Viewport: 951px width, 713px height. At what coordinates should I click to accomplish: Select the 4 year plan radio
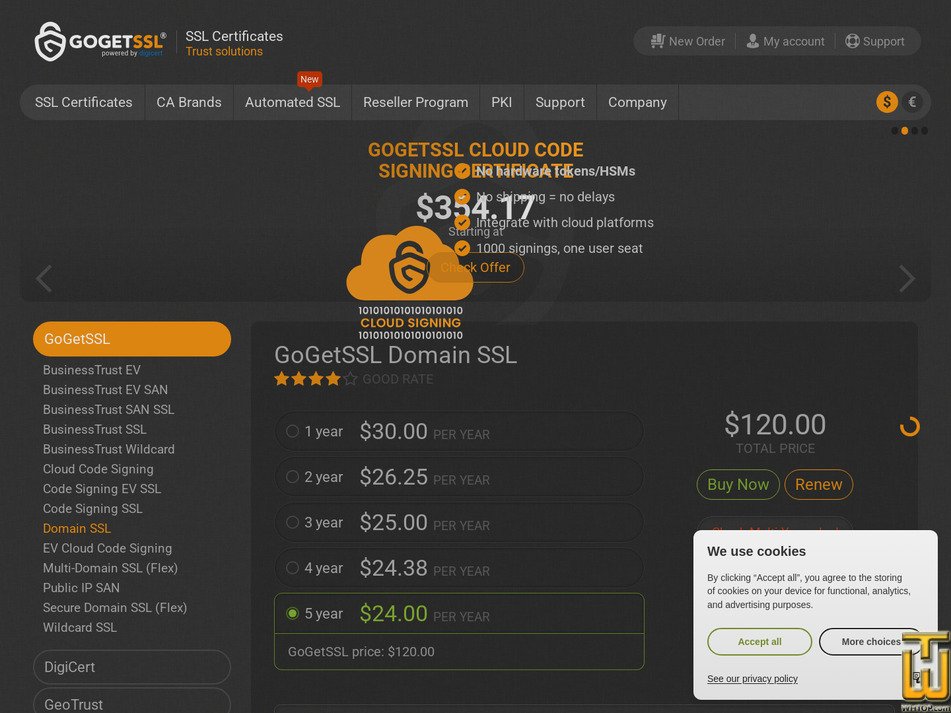coord(292,568)
